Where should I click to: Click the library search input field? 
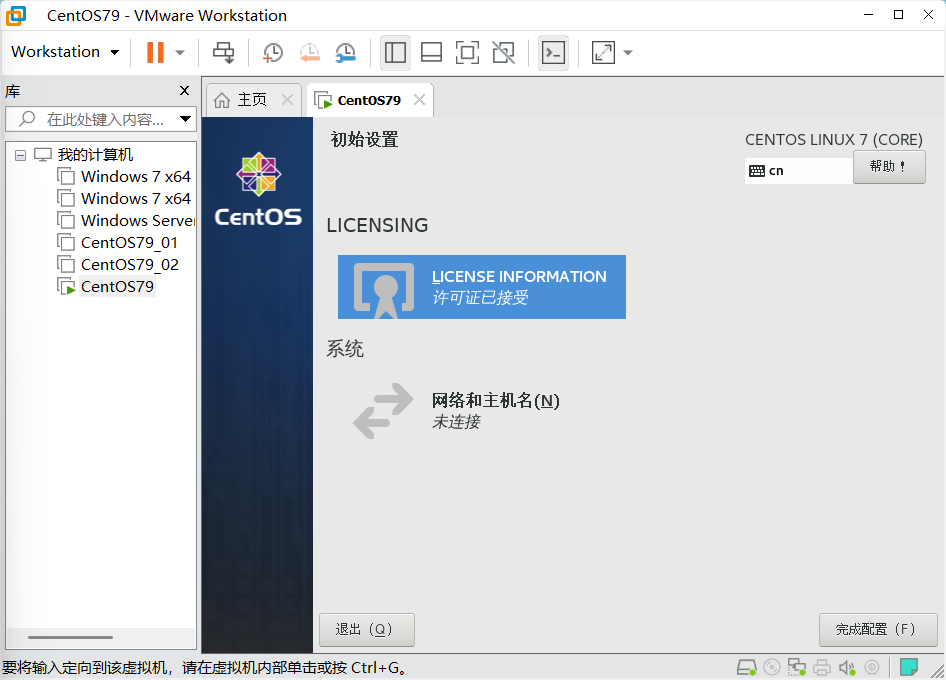(x=100, y=119)
